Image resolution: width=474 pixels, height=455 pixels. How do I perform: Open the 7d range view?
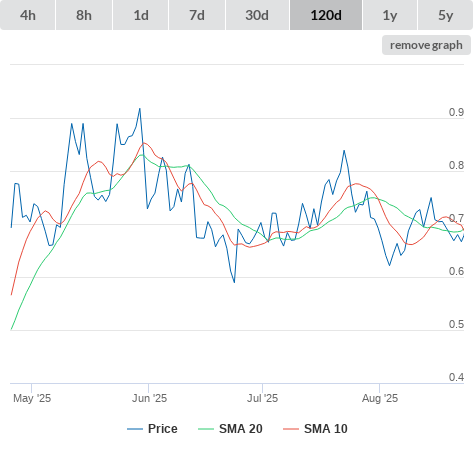tap(197, 15)
